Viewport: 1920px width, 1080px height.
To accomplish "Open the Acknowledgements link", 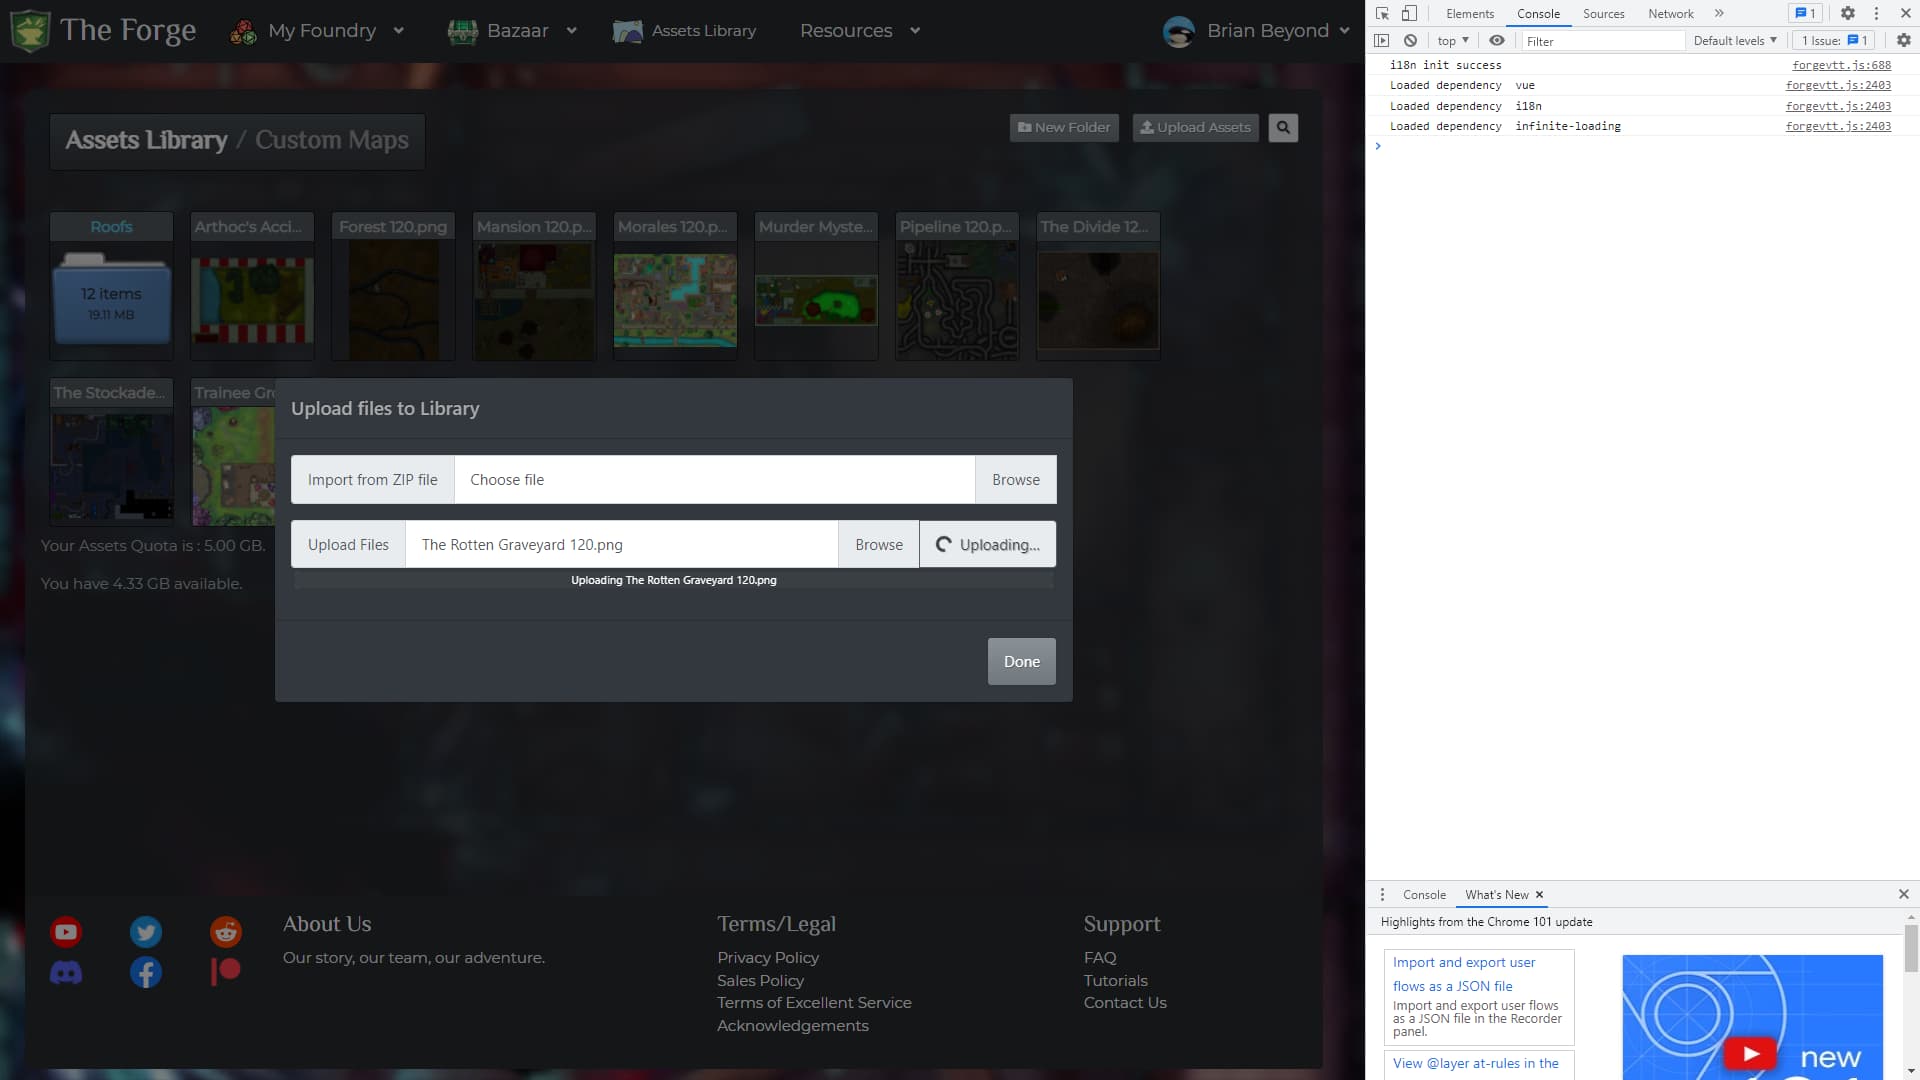I will pos(793,1026).
